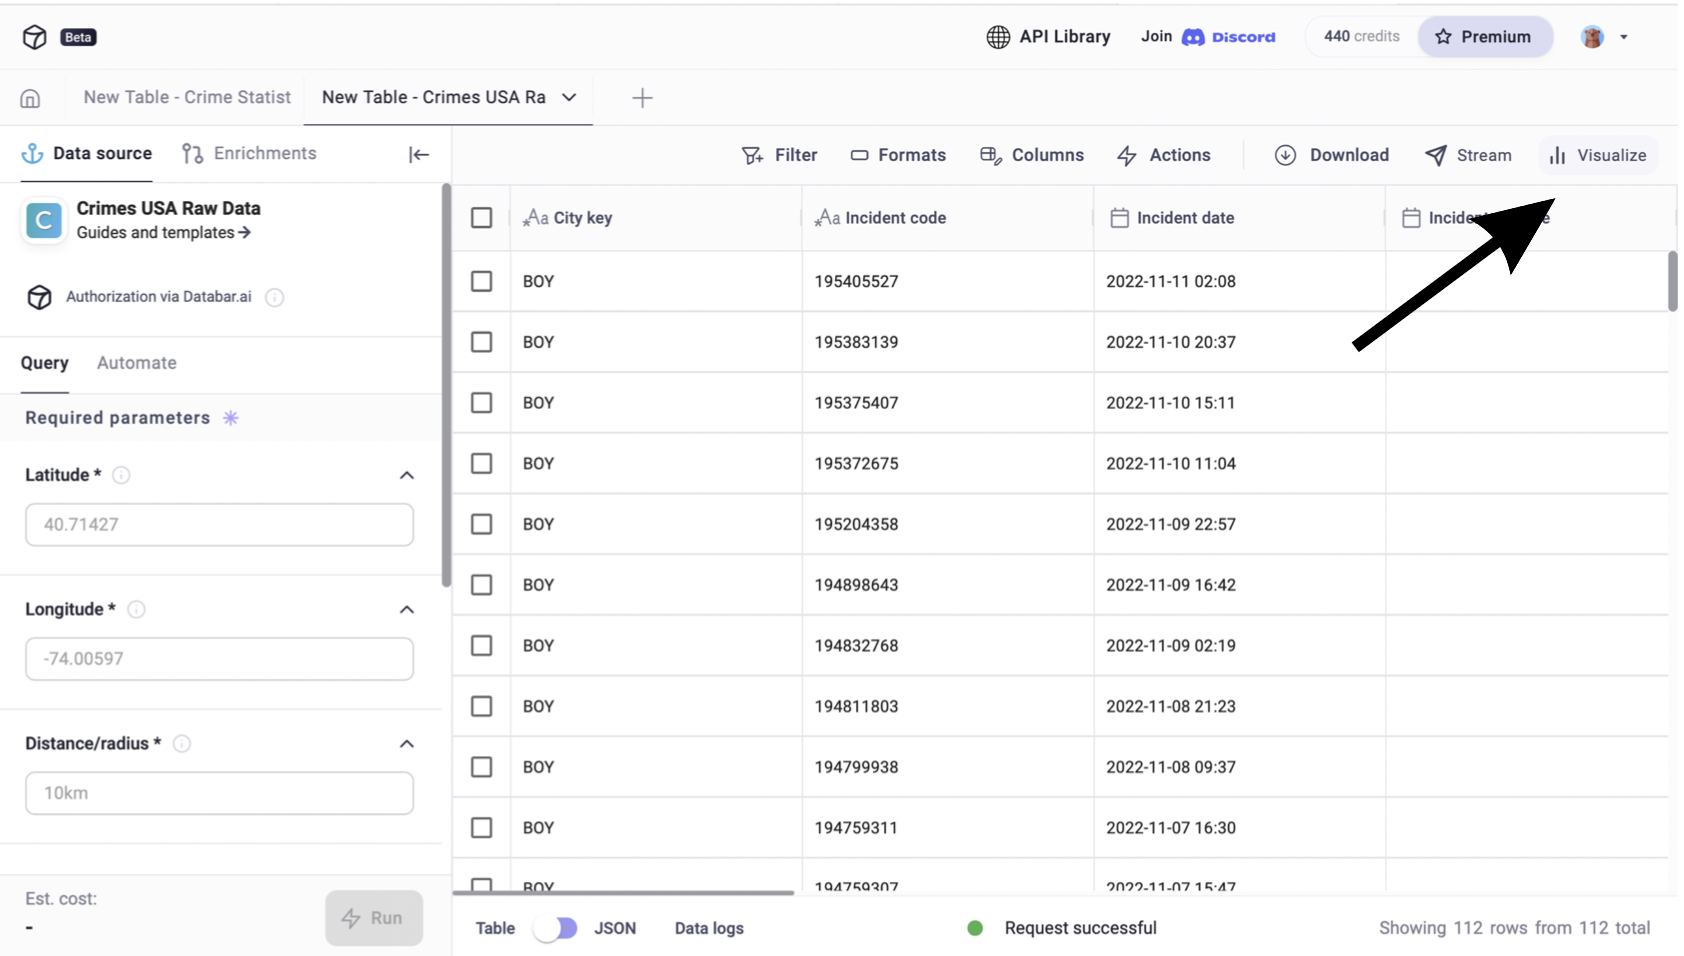Click the Latitude info icon
Screen dimensions: 1684x956
tap(122, 475)
